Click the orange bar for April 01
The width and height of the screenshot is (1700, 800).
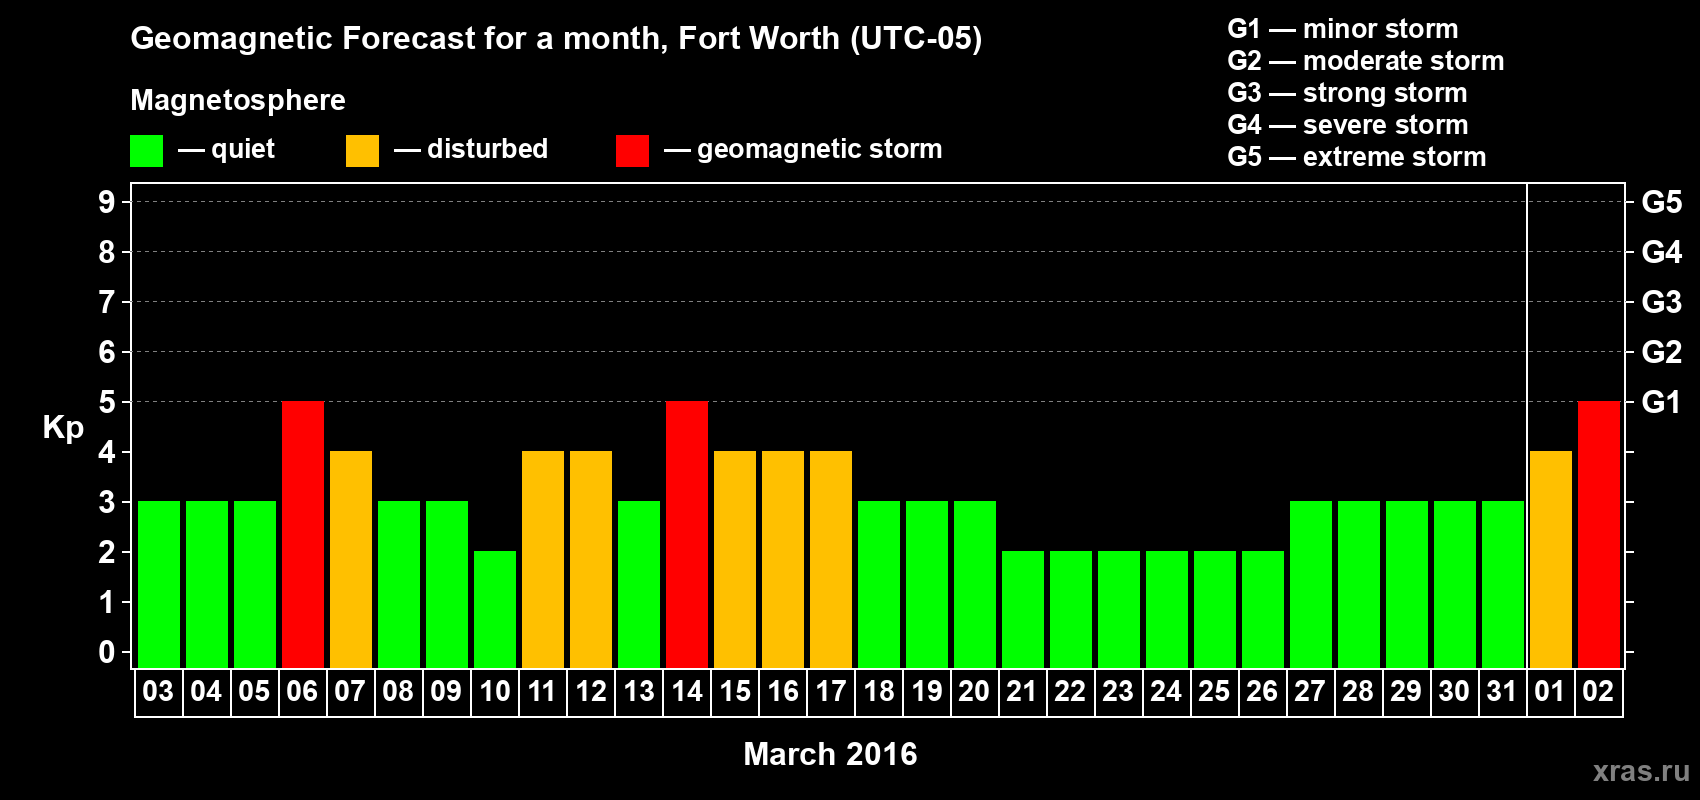pyautogui.click(x=1551, y=559)
